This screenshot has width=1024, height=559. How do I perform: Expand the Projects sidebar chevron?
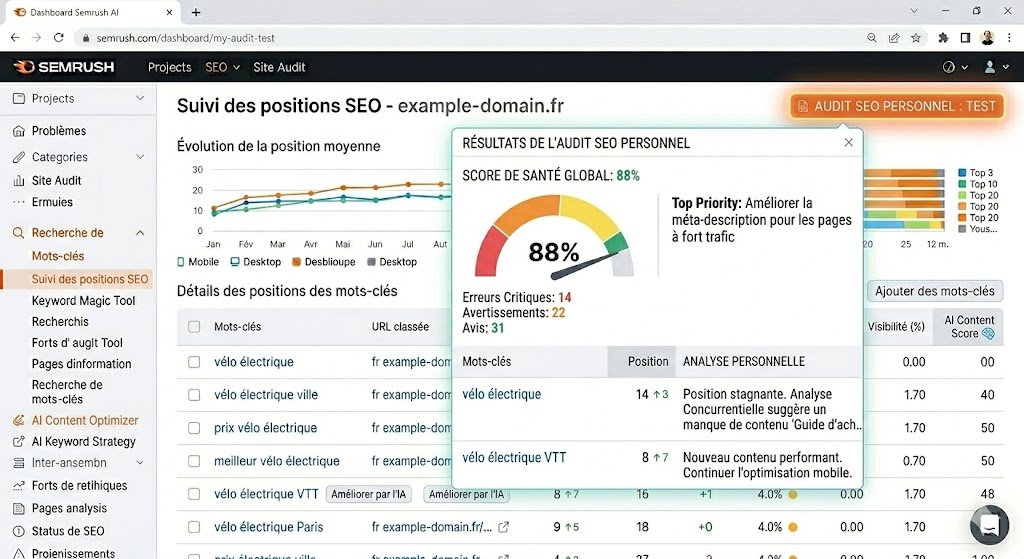[140, 98]
